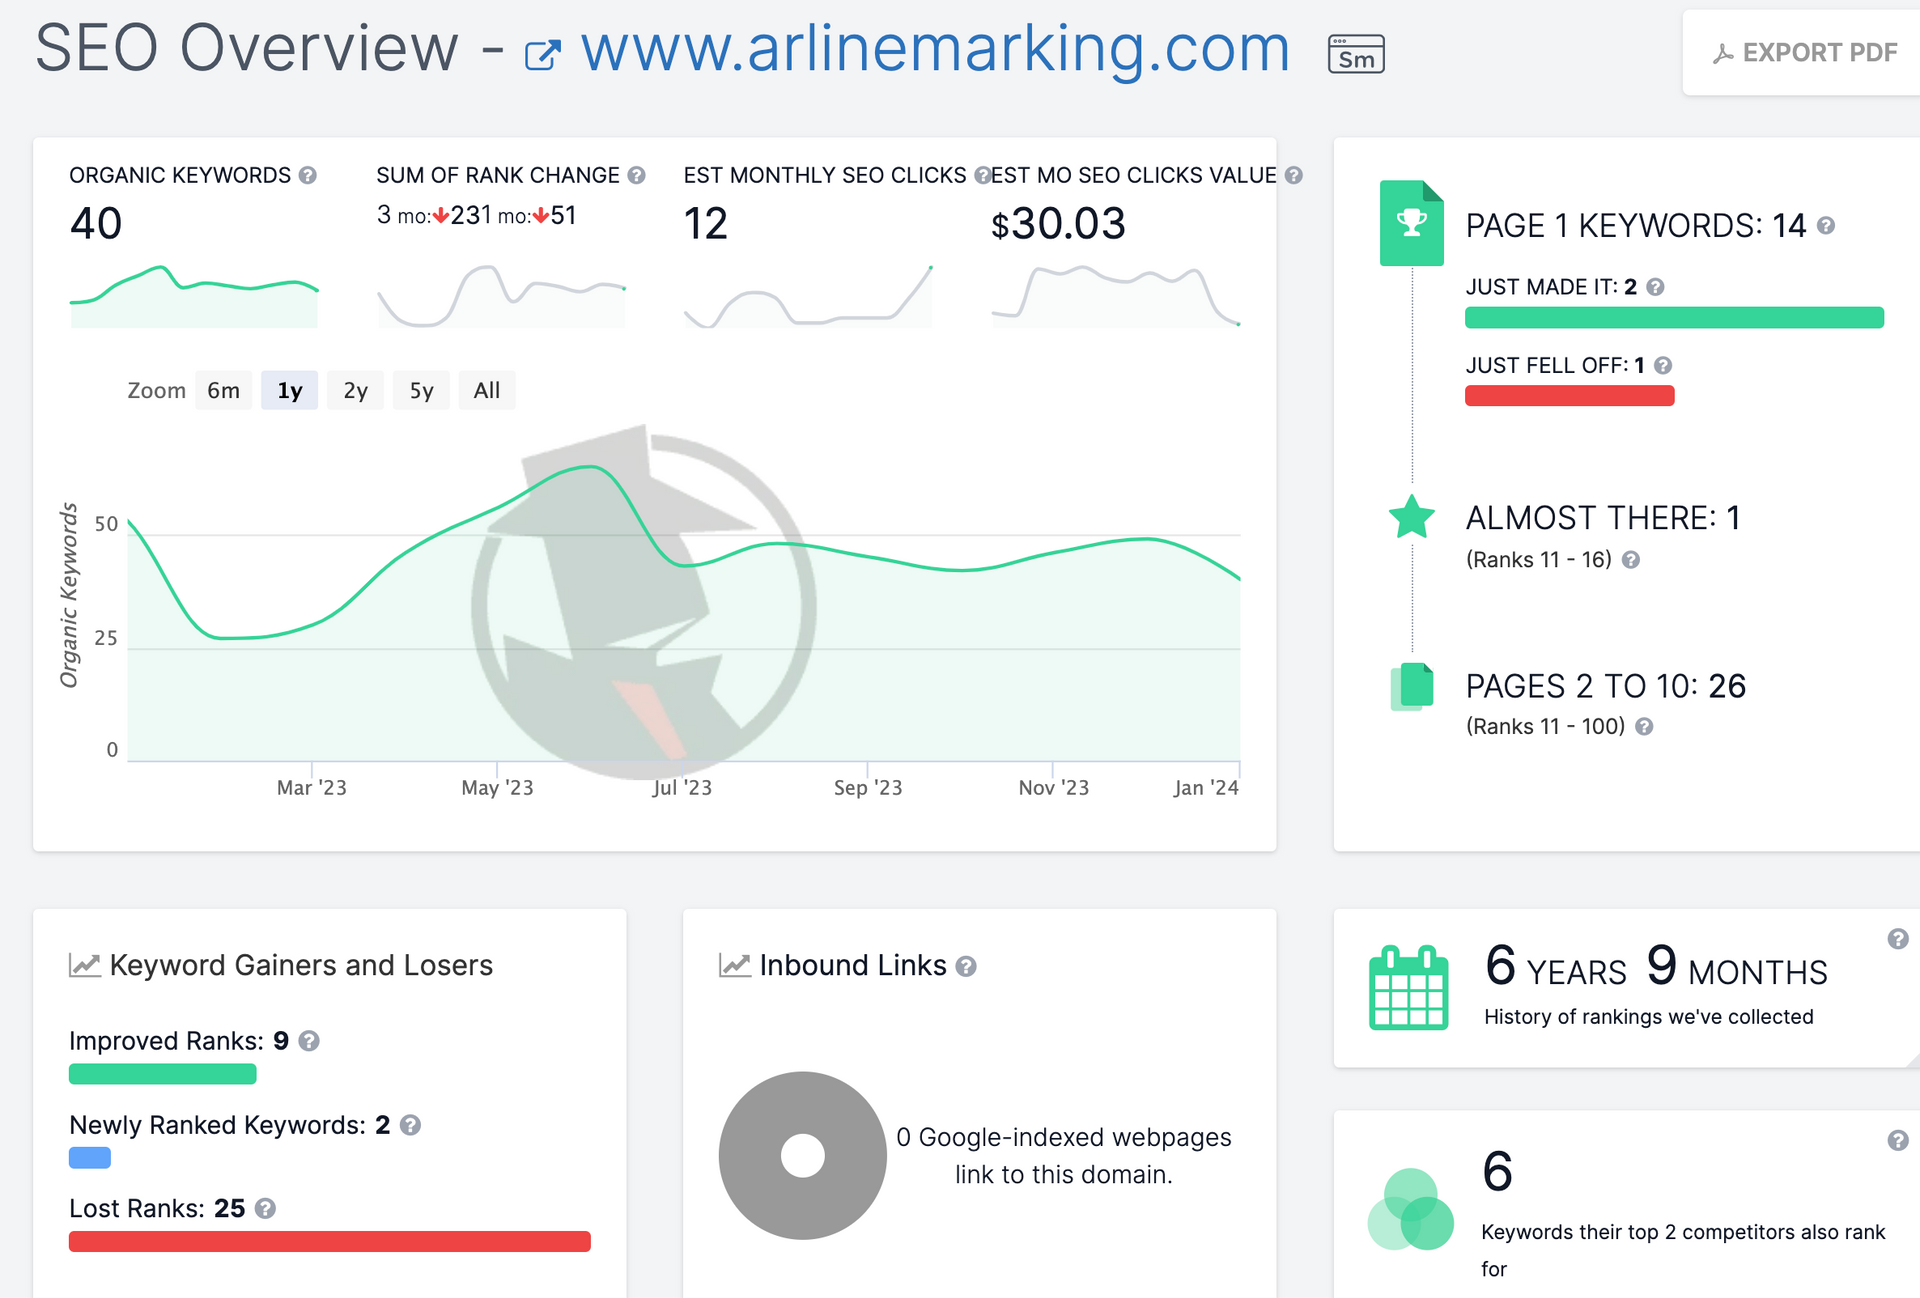
Task: Click the Almost There: 1 label
Action: [1603, 518]
